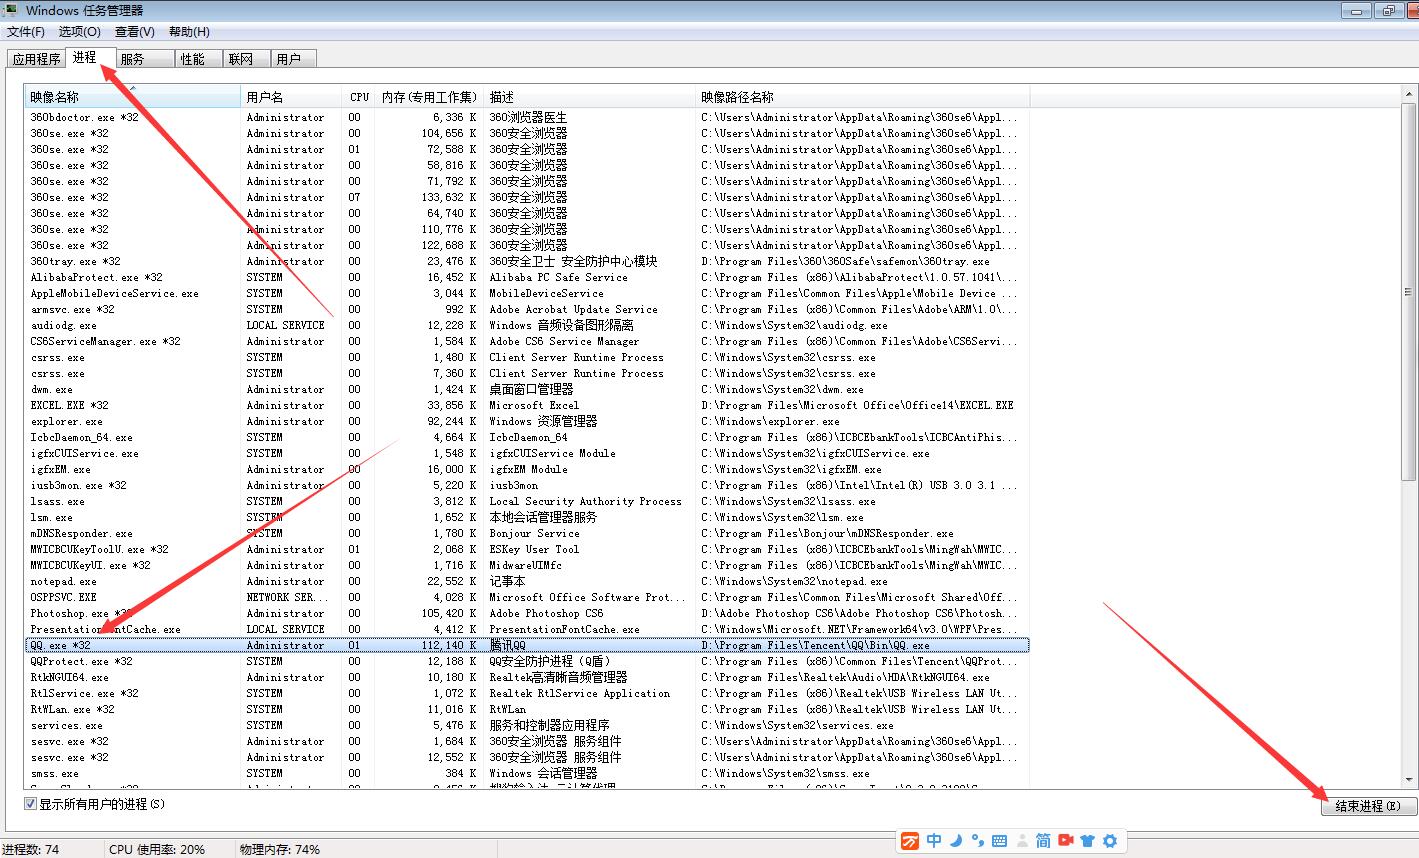
Task: Click the Sogou input method logo in tray
Action: 910,841
